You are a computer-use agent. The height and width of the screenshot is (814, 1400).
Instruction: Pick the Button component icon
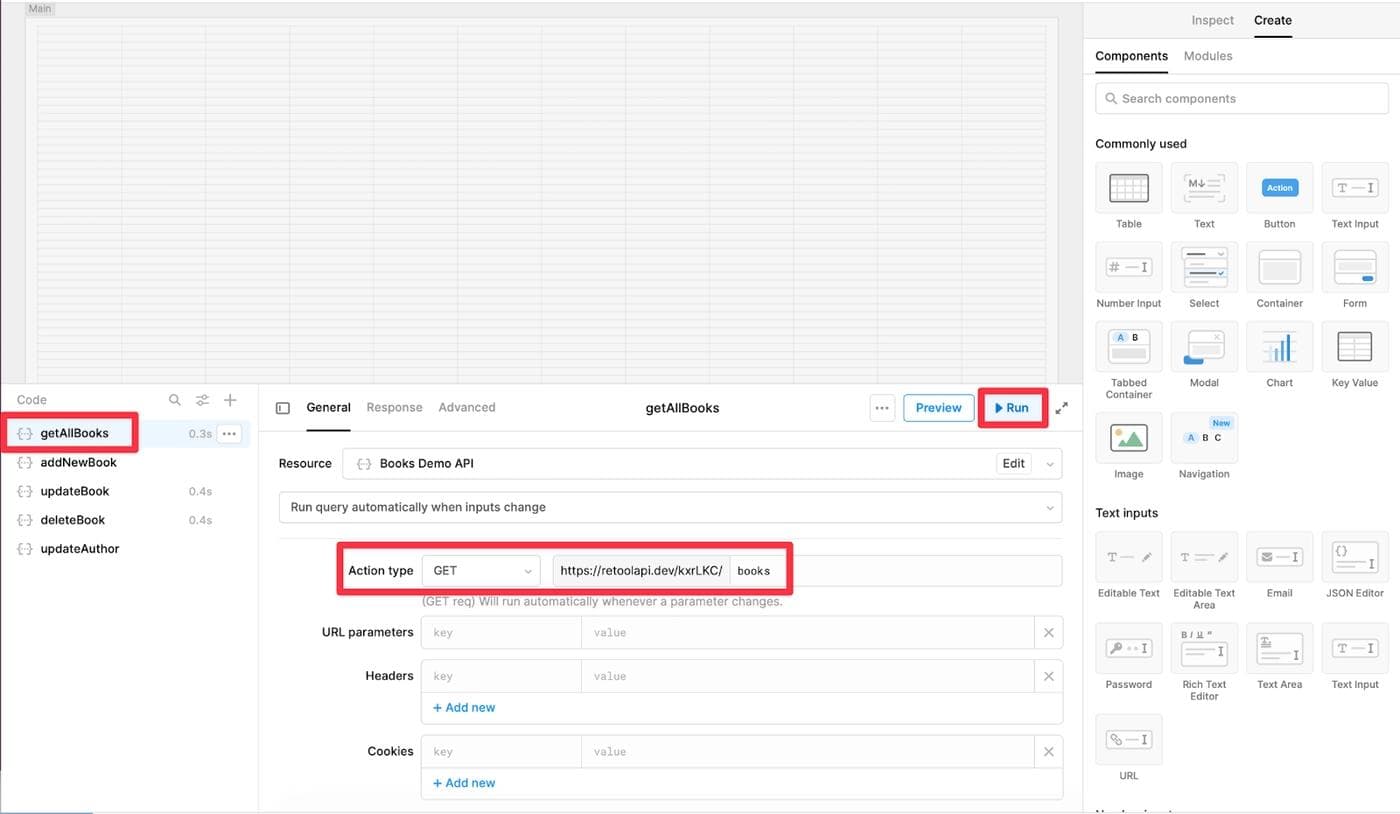1279,188
